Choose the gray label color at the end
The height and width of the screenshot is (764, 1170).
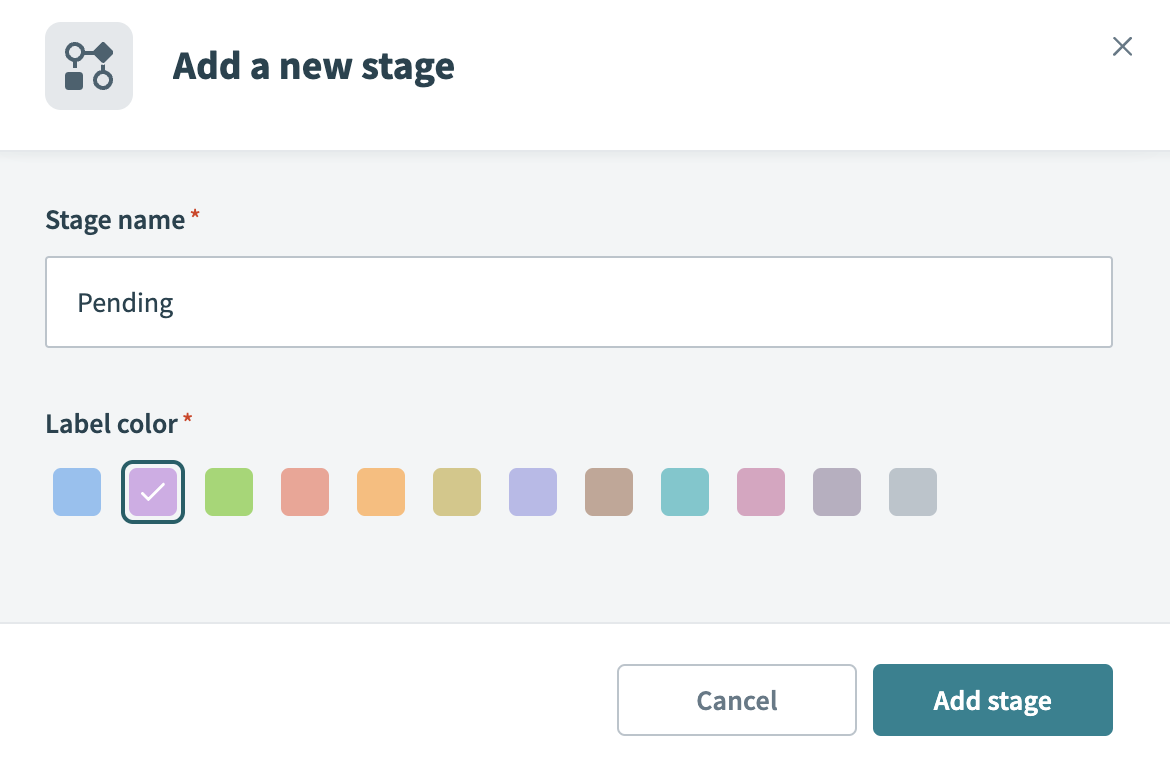[913, 491]
